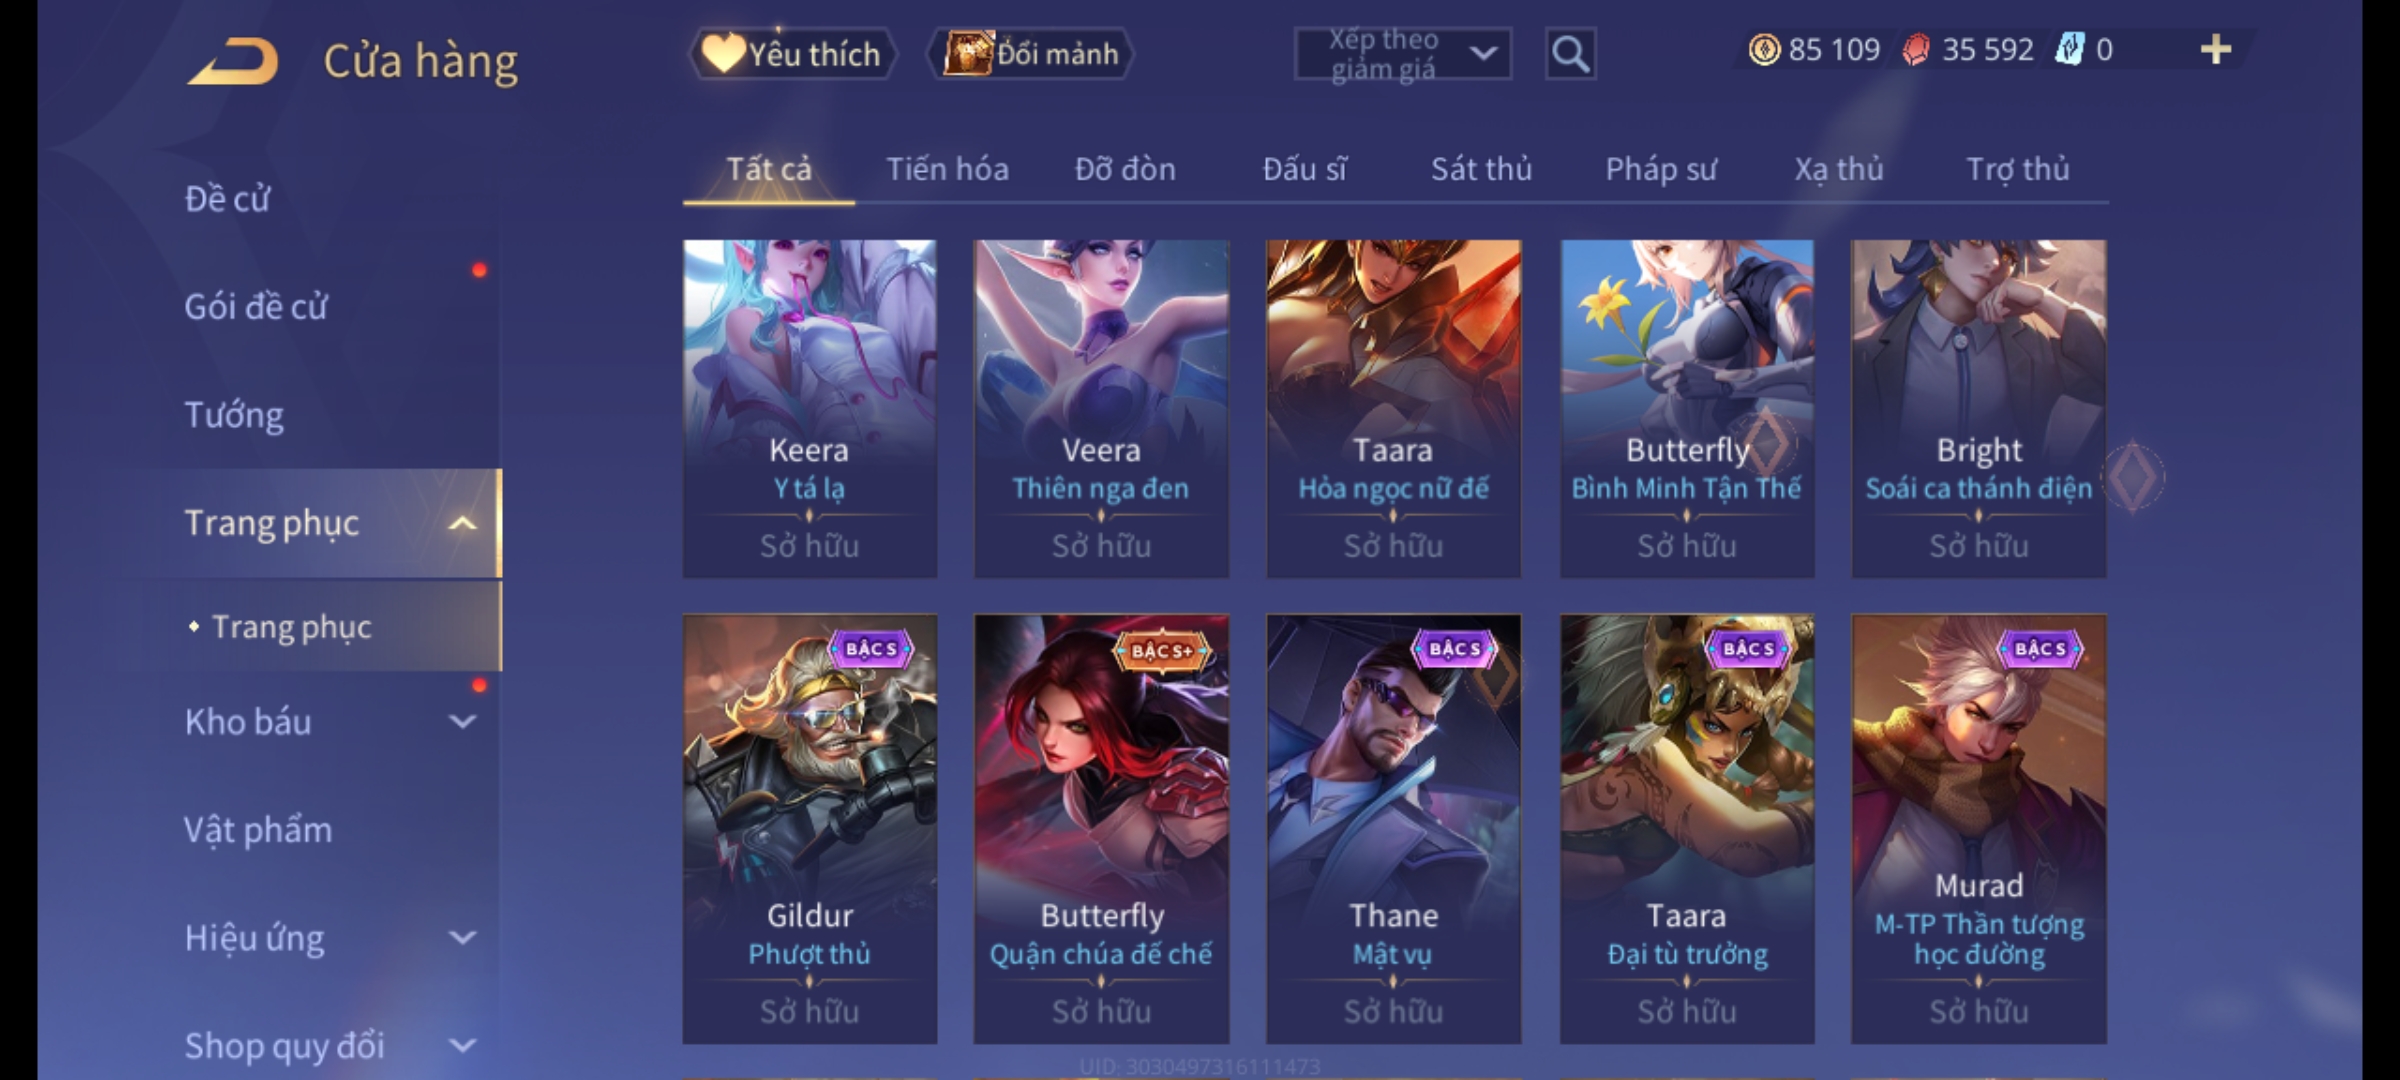Select Keera Y tá lạ skin card
This screenshot has width=2400, height=1080.
point(810,408)
